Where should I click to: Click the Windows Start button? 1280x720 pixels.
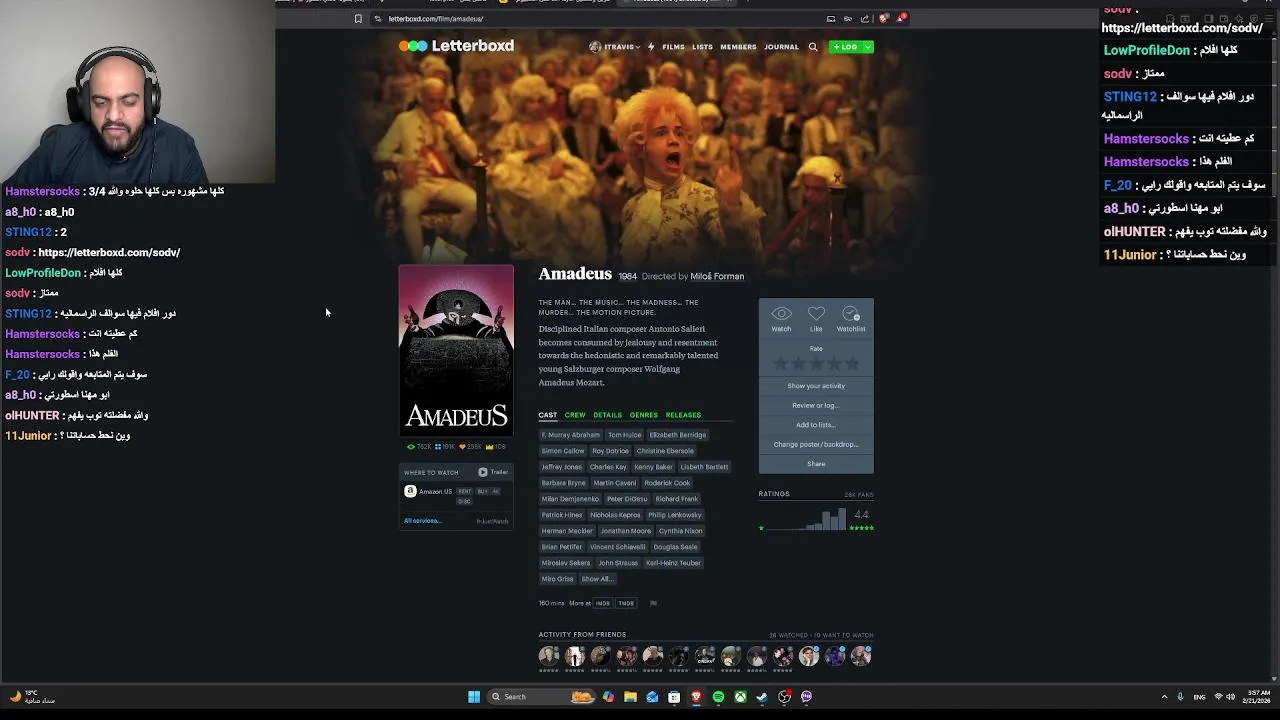pyautogui.click(x=474, y=697)
